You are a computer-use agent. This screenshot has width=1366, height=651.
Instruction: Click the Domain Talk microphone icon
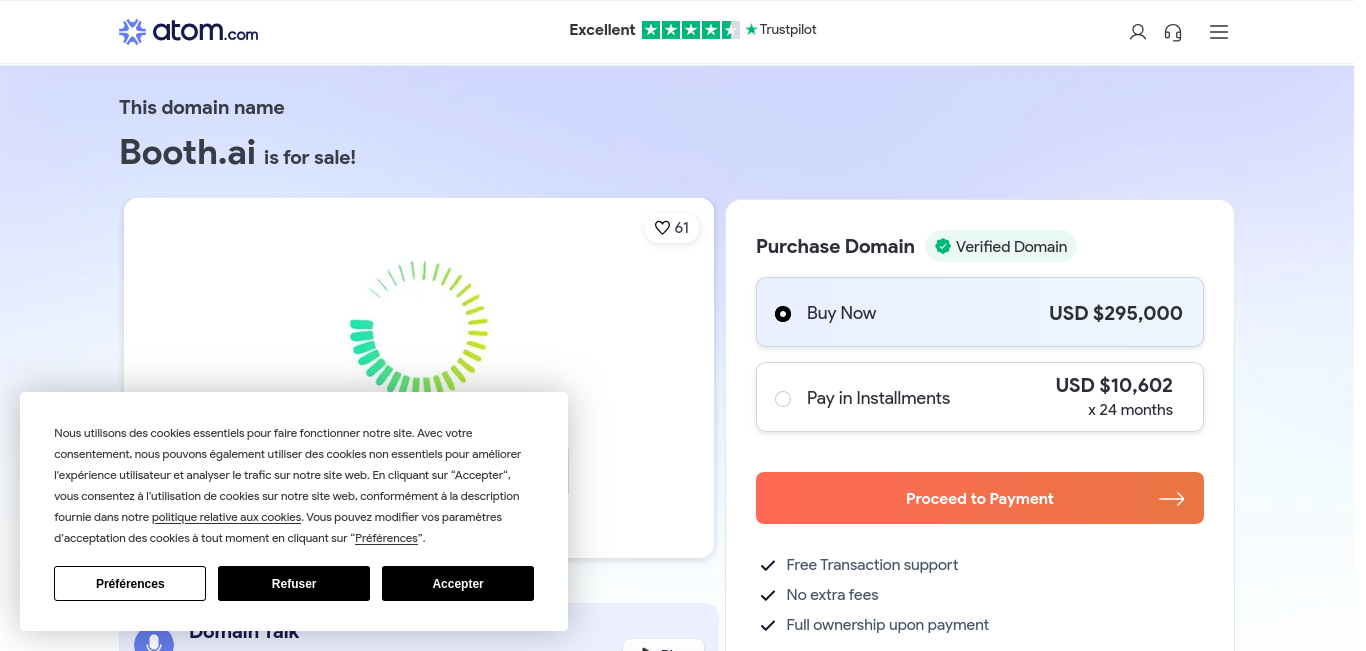154,640
